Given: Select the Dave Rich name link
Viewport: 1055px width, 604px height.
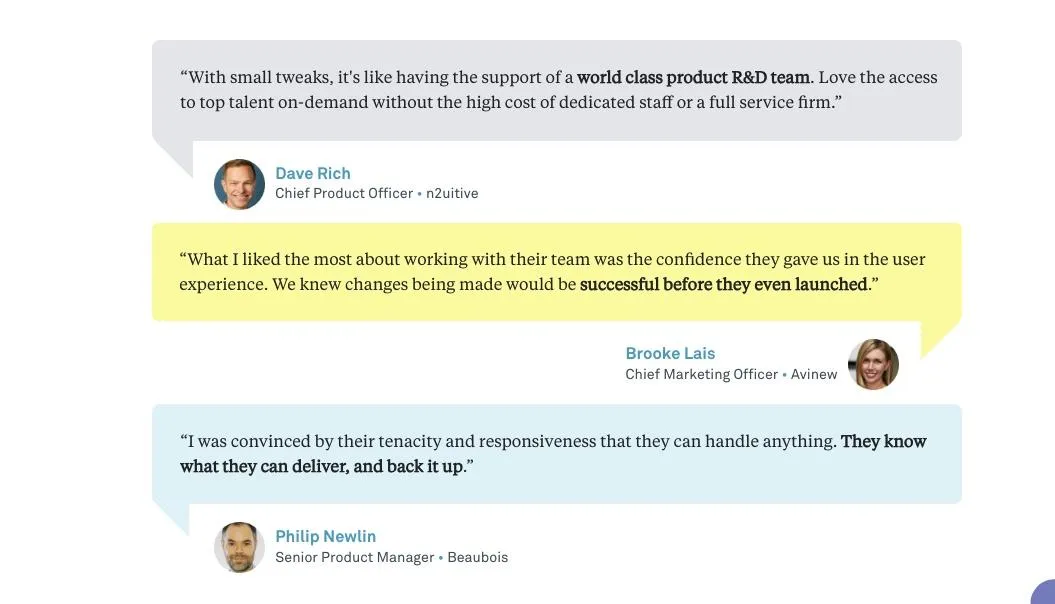Looking at the screenshot, I should tap(313, 173).
